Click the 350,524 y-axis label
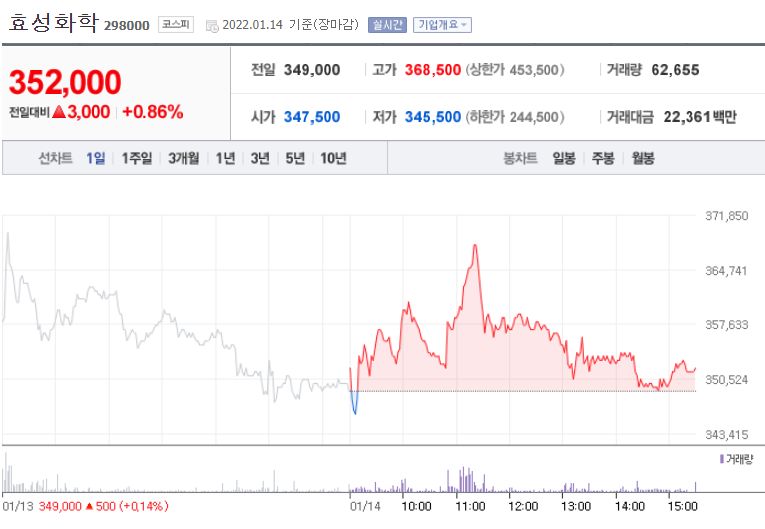Screen dimensions: 765x529 click(x=726, y=380)
